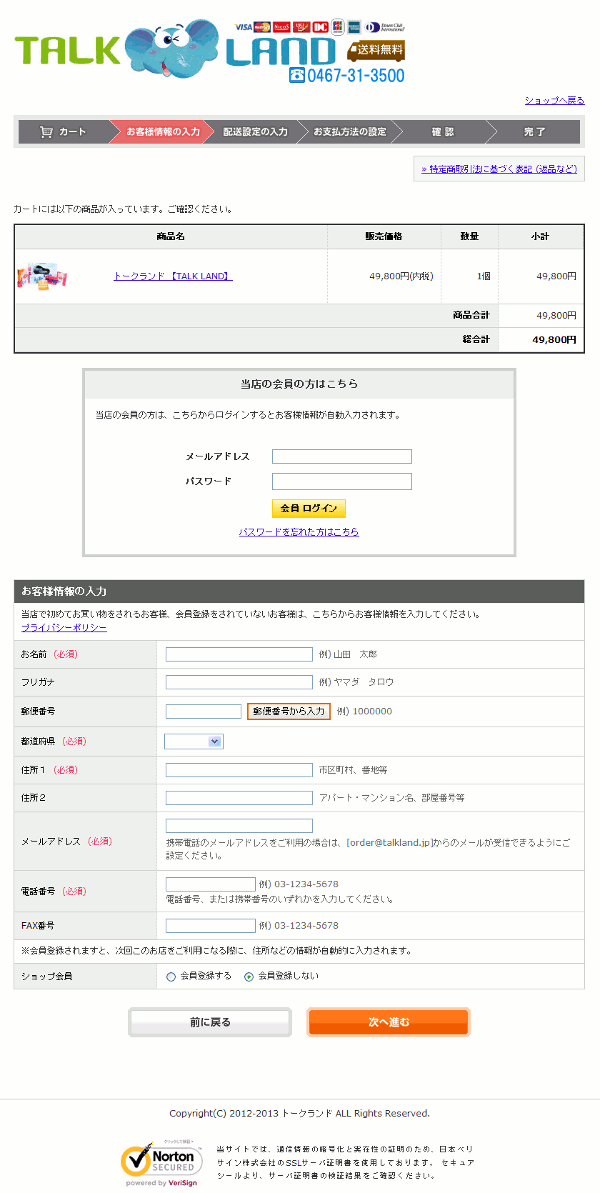The image size is (600, 1193).
Task: Focus the 電話番号 input field
Action: pyautogui.click(x=211, y=884)
